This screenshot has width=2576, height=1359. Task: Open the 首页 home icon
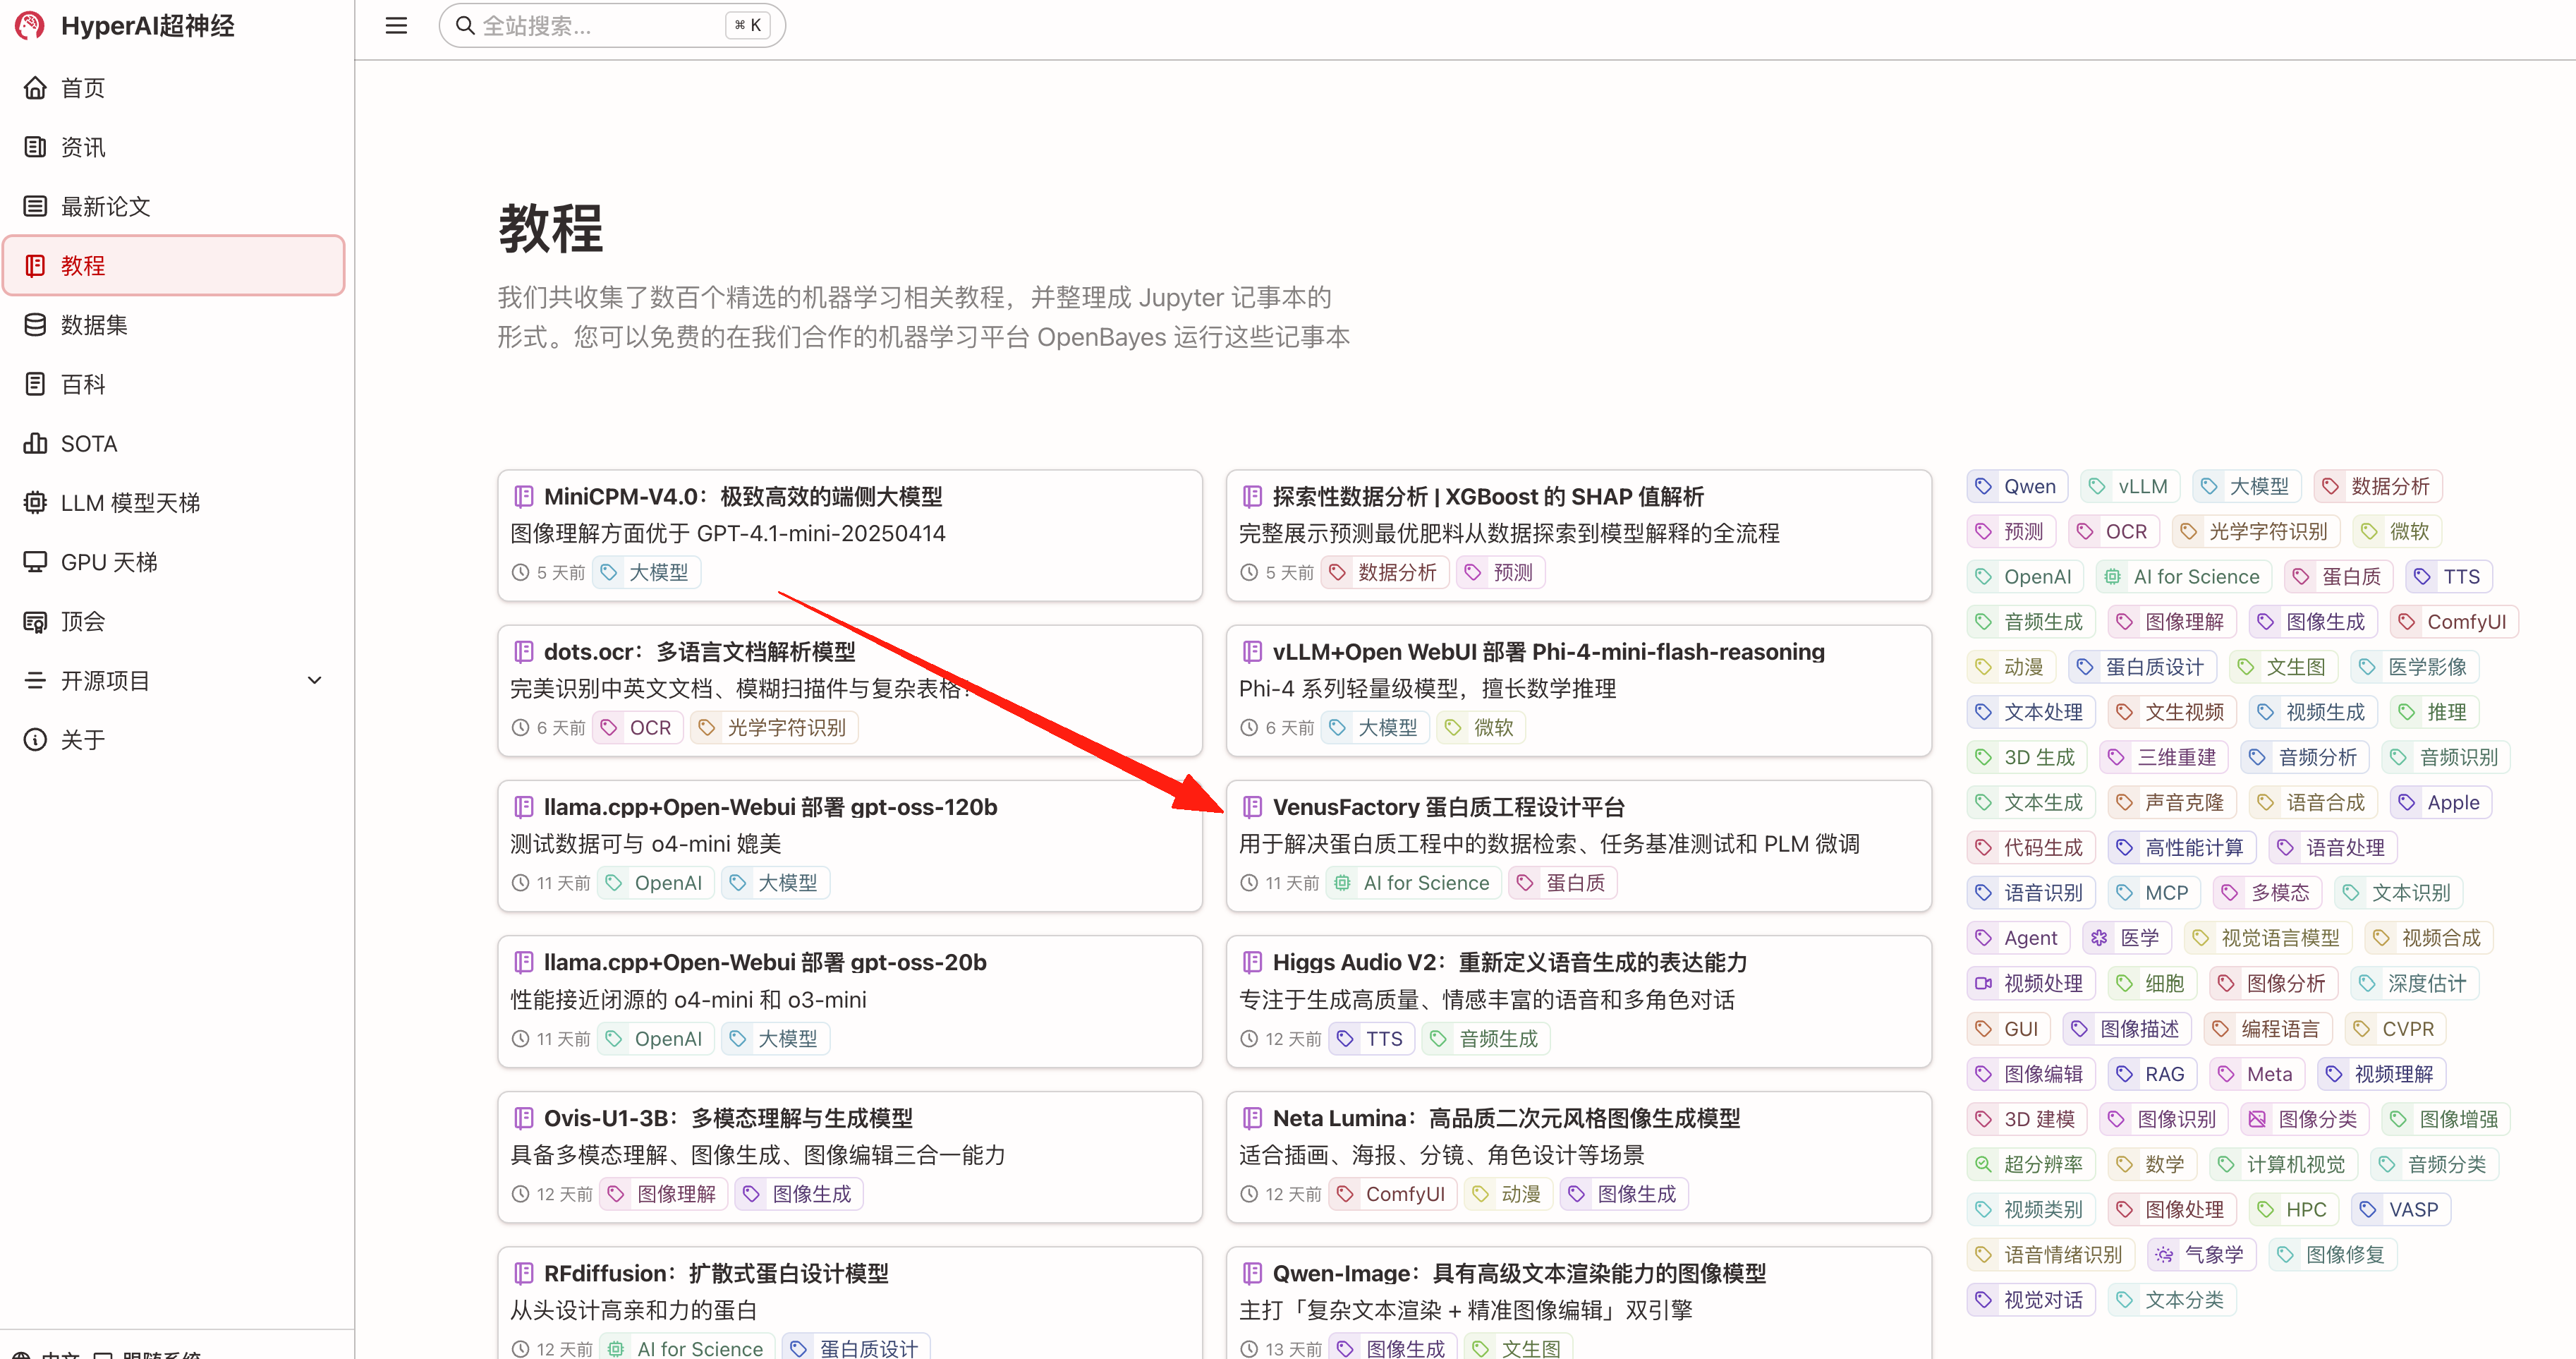coord(35,88)
